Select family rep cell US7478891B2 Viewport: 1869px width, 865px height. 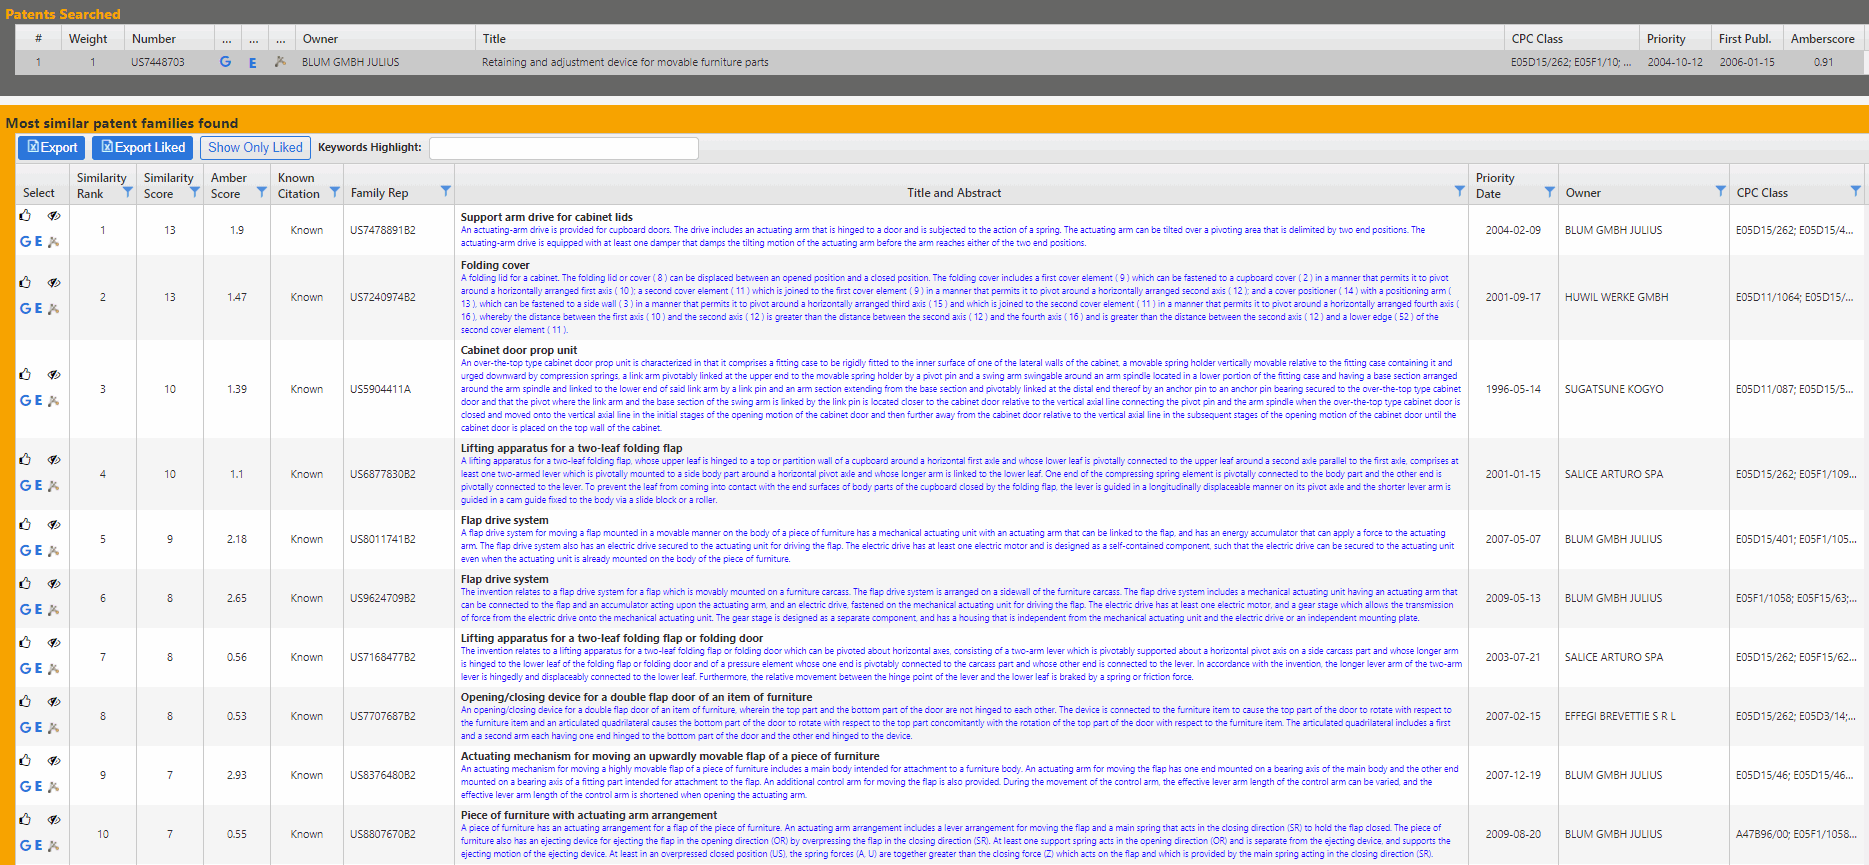[383, 230]
